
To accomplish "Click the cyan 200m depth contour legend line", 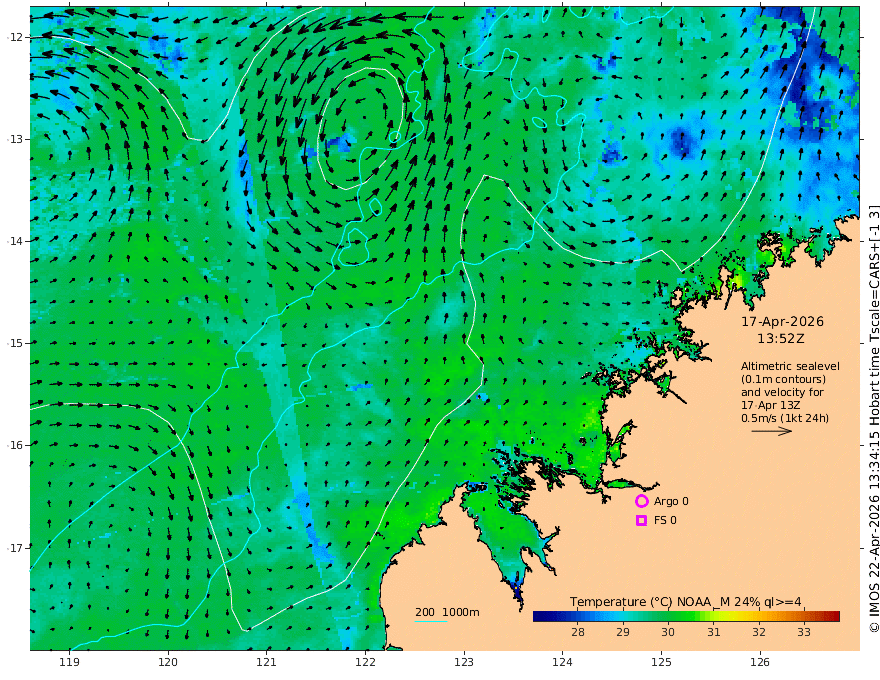I will point(430,622).
